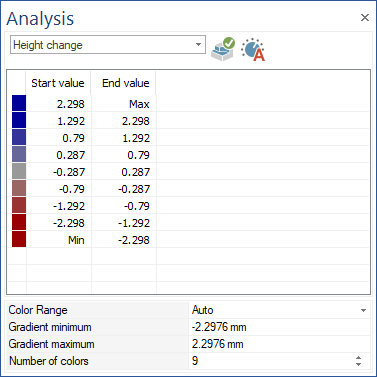Click the Number of colors property label
377x377 pixels.
tap(49, 361)
